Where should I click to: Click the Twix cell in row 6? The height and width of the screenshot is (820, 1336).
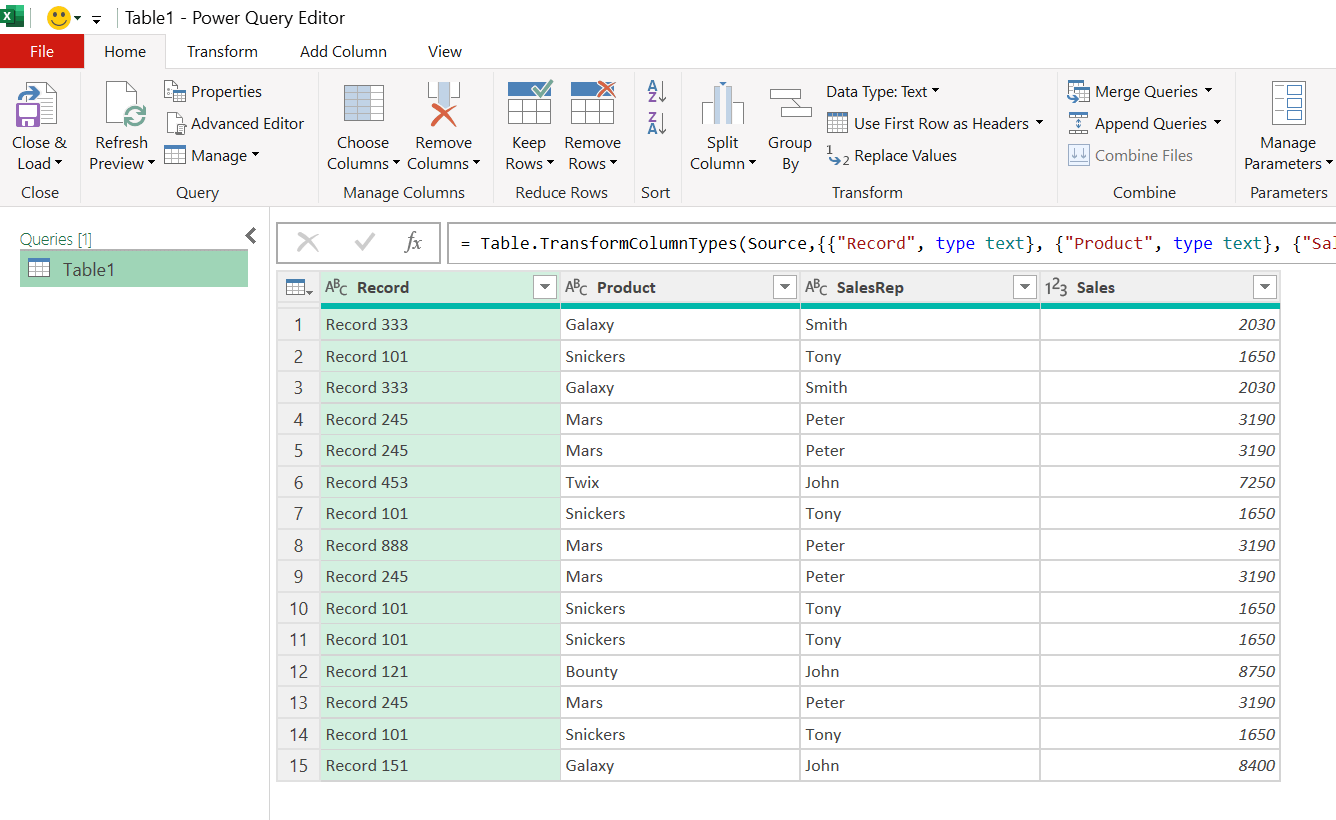click(x=680, y=482)
